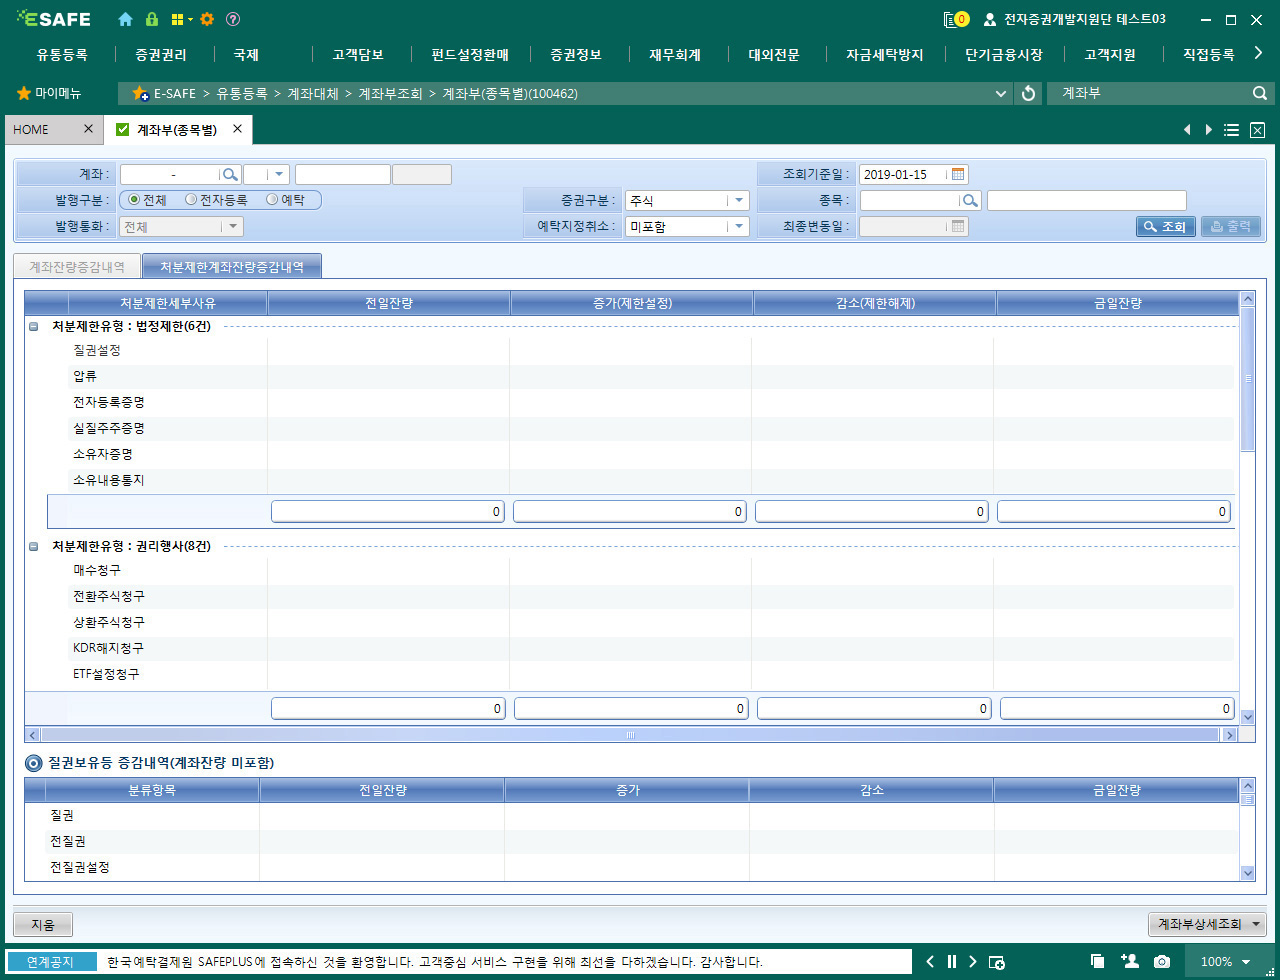Screen dimensions: 1280x980
Task: Click the green lock icon
Action: point(152,19)
